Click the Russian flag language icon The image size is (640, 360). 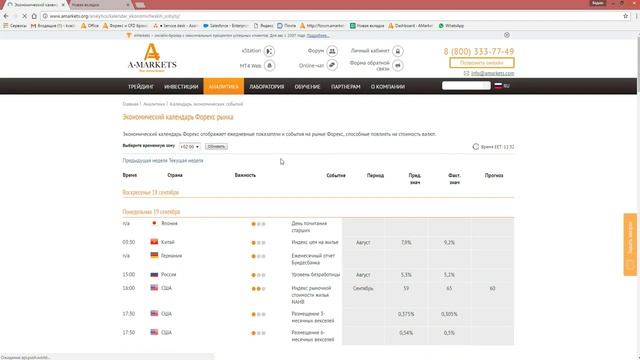pyautogui.click(x=498, y=86)
